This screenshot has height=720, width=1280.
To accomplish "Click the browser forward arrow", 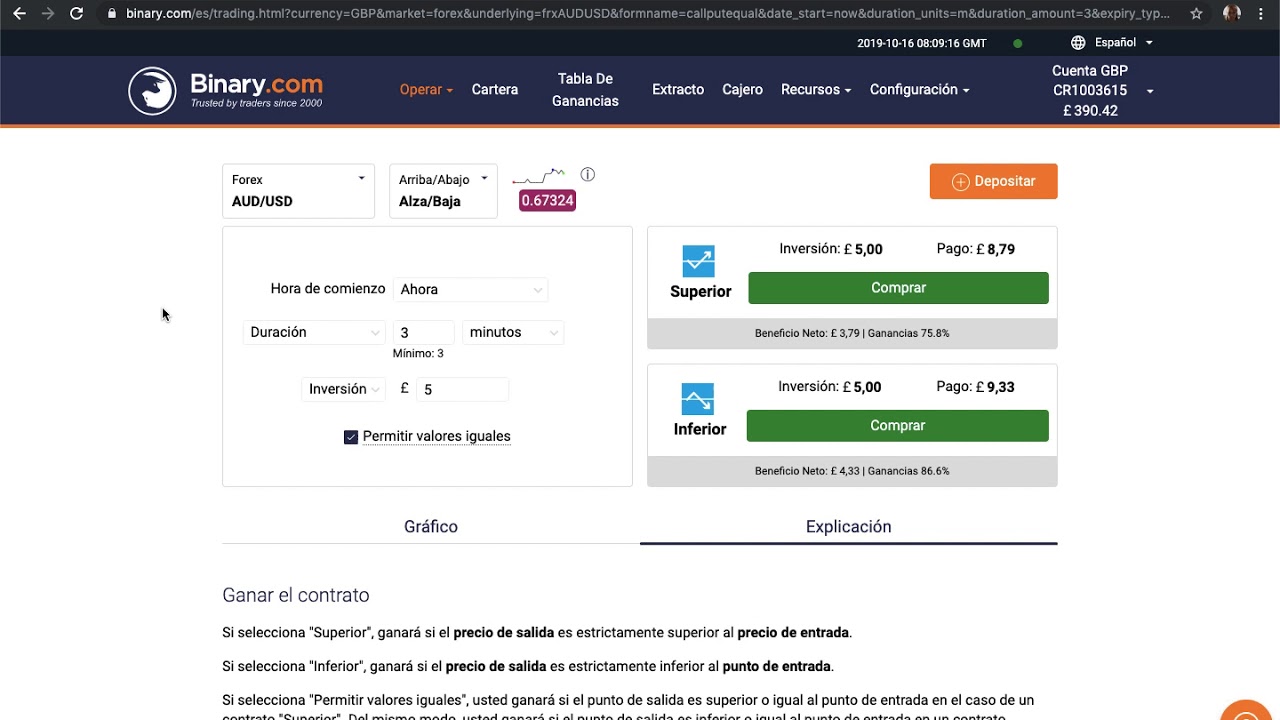I will 47,14.
